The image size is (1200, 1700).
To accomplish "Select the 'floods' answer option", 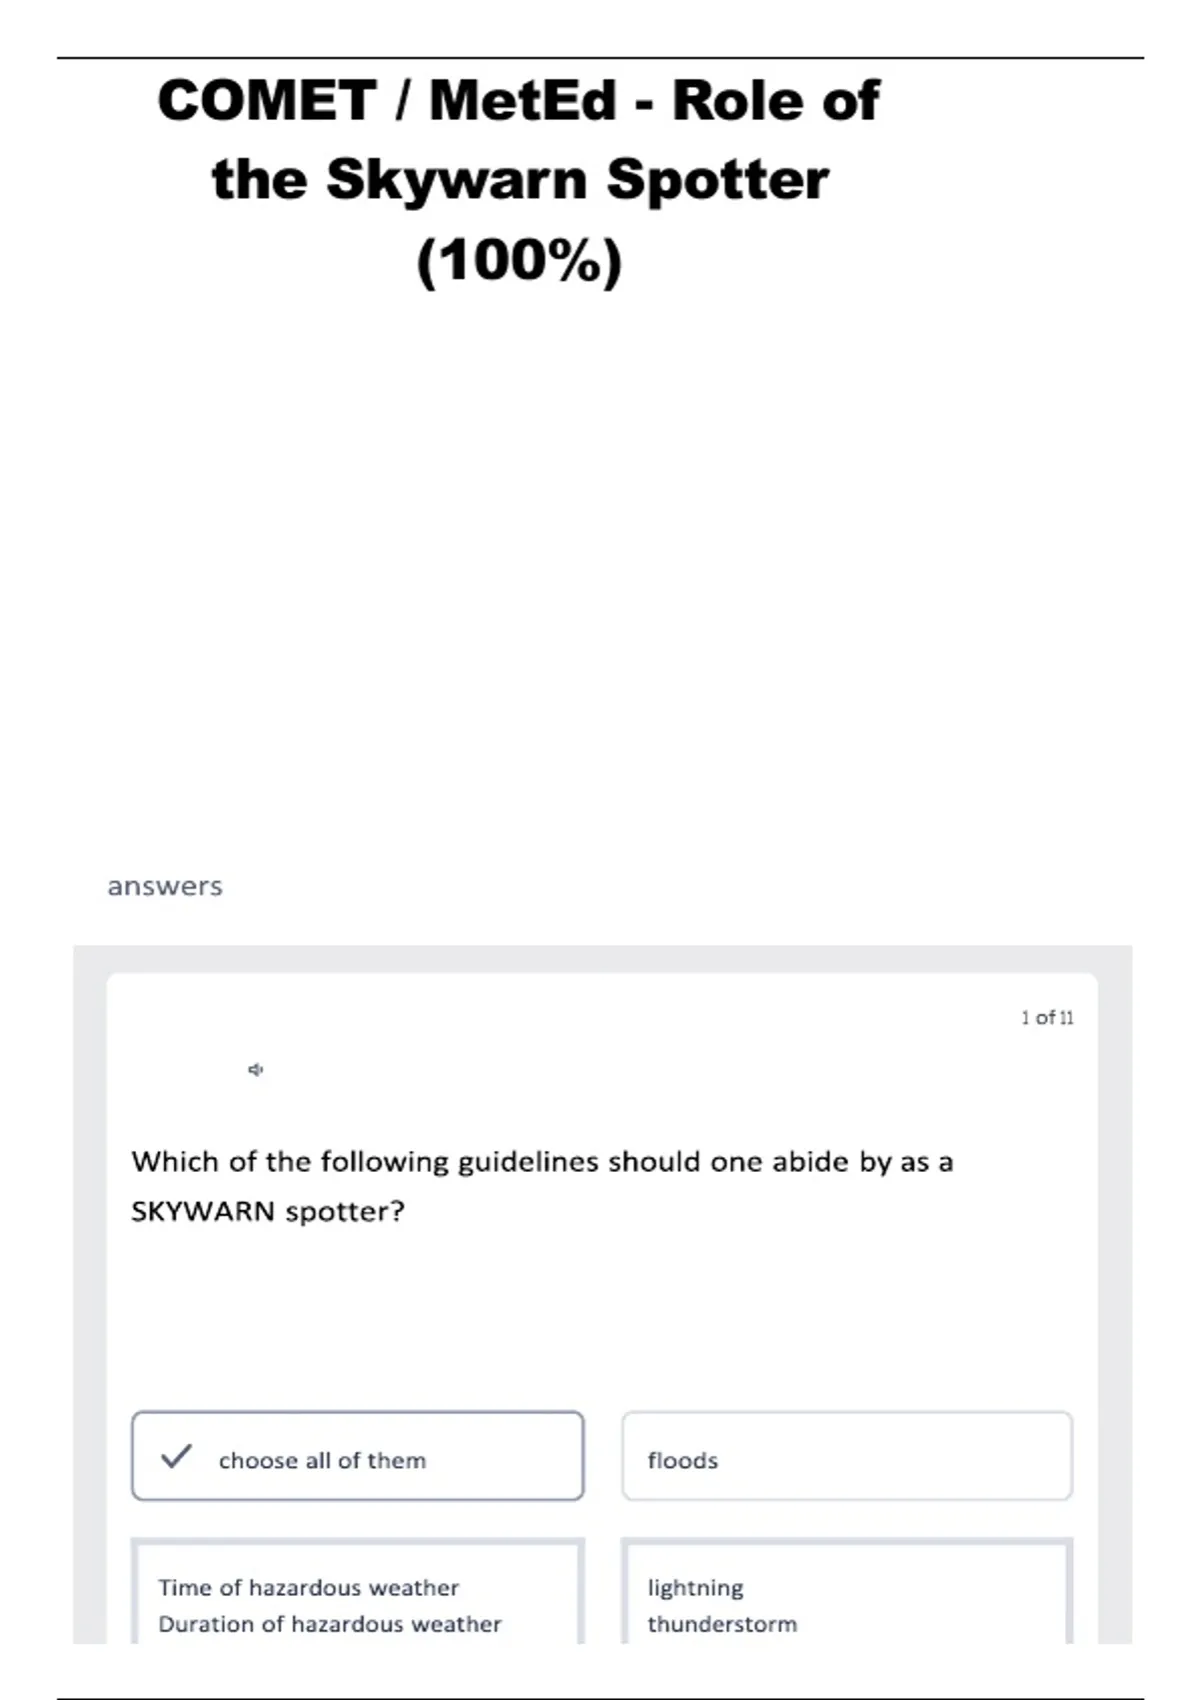I will tap(847, 1456).
